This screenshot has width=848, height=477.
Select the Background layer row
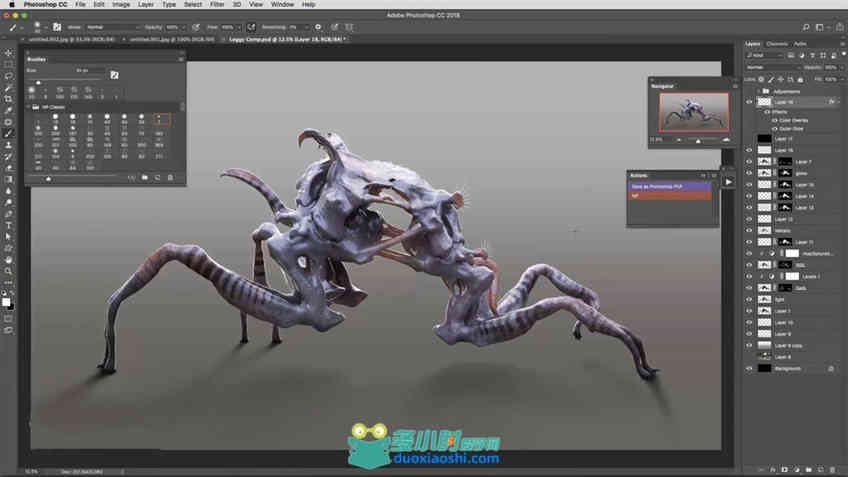click(x=791, y=369)
